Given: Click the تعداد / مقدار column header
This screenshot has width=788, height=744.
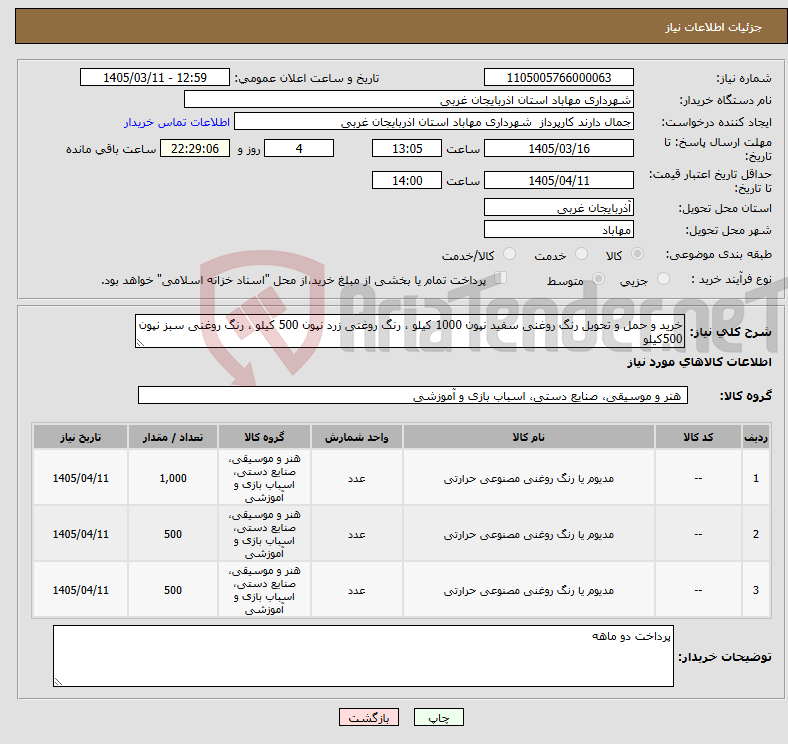Looking at the screenshot, I should (x=173, y=437).
